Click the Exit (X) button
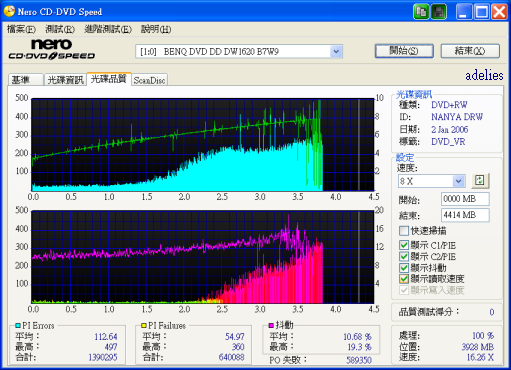The image size is (511, 370). pos(470,51)
